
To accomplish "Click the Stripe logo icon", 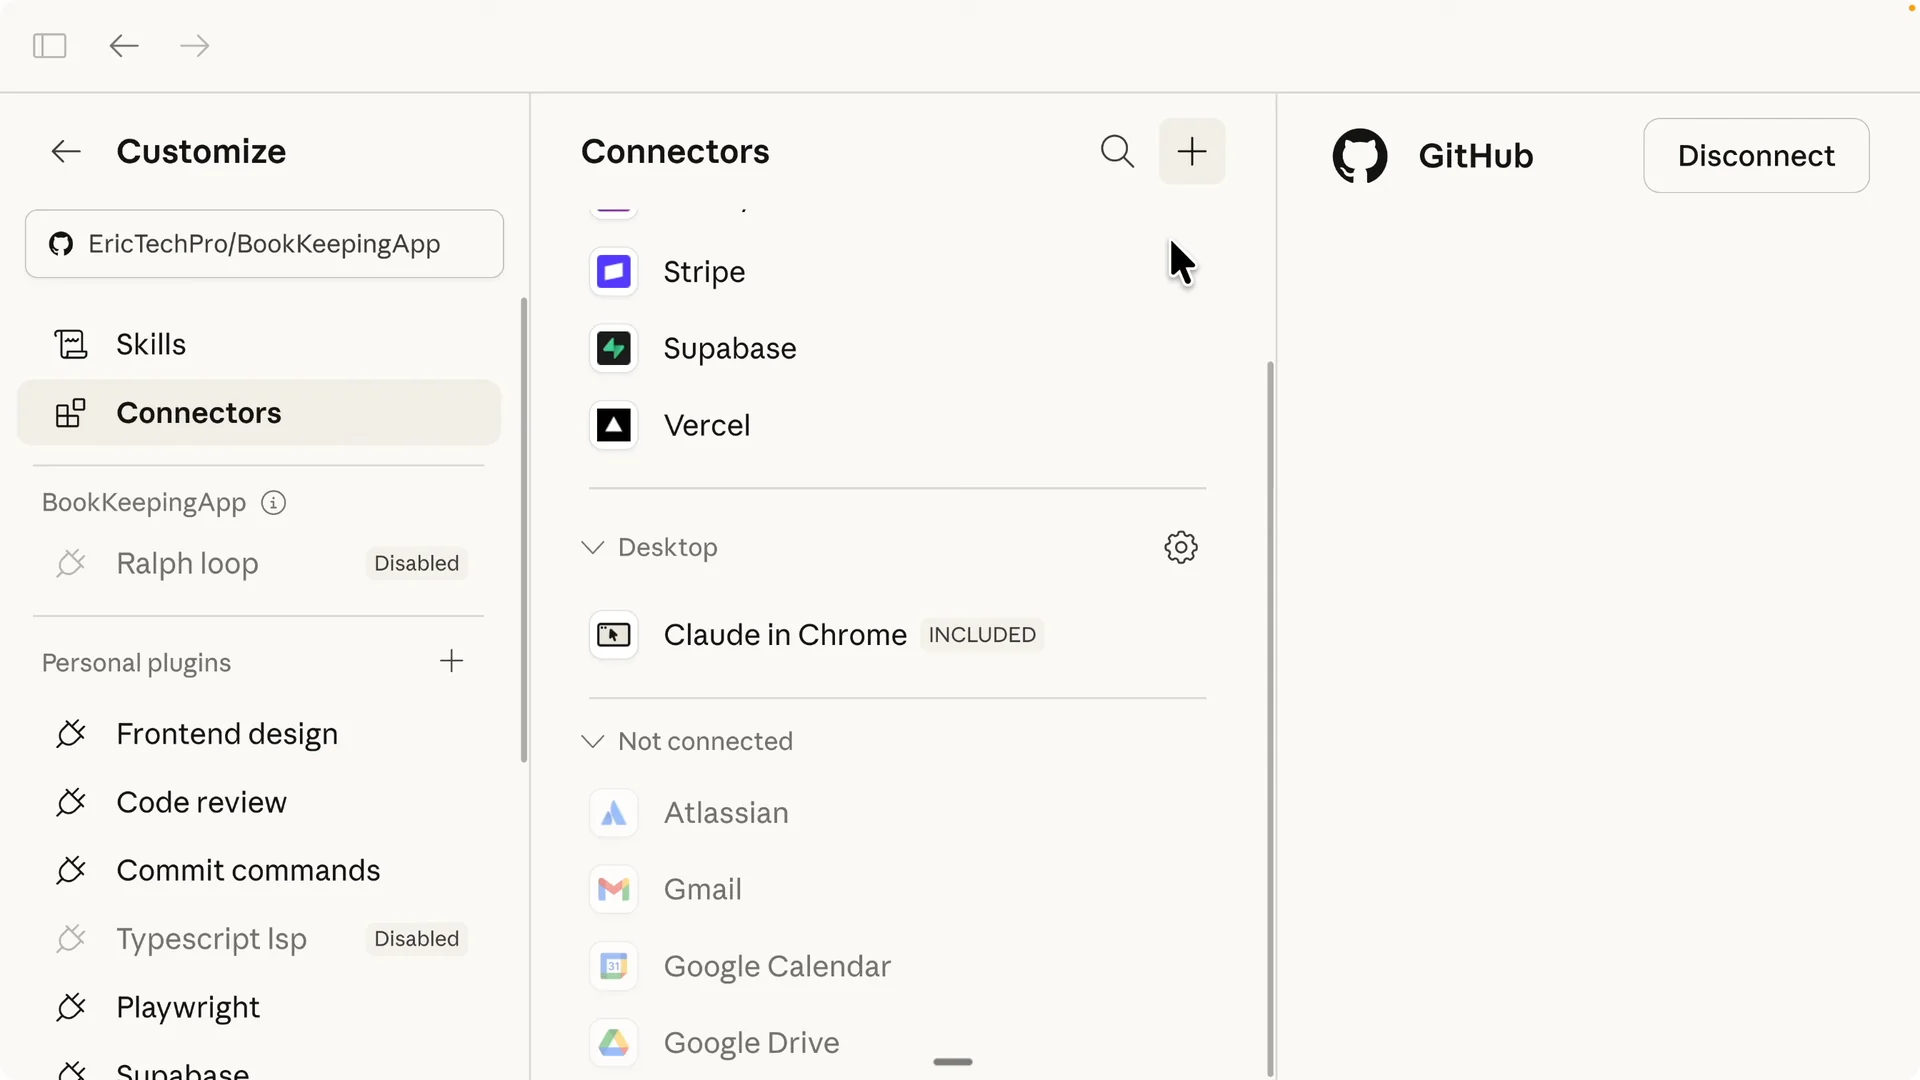I will coord(613,272).
